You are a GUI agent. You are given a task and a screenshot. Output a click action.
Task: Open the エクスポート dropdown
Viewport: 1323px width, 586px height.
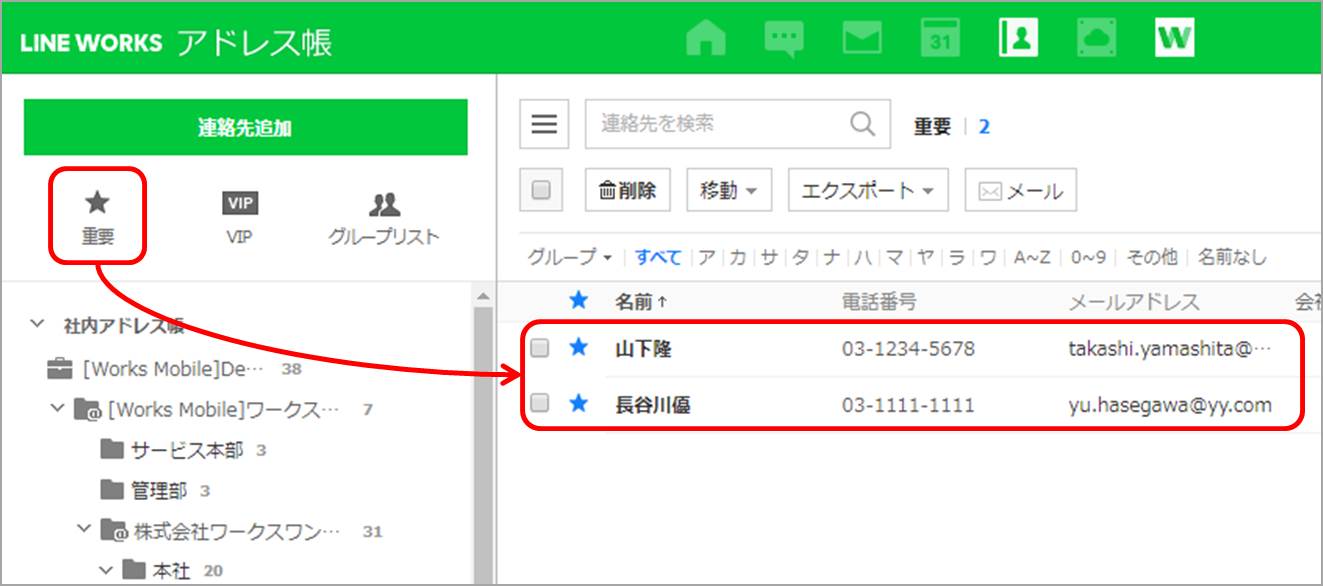[x=867, y=190]
